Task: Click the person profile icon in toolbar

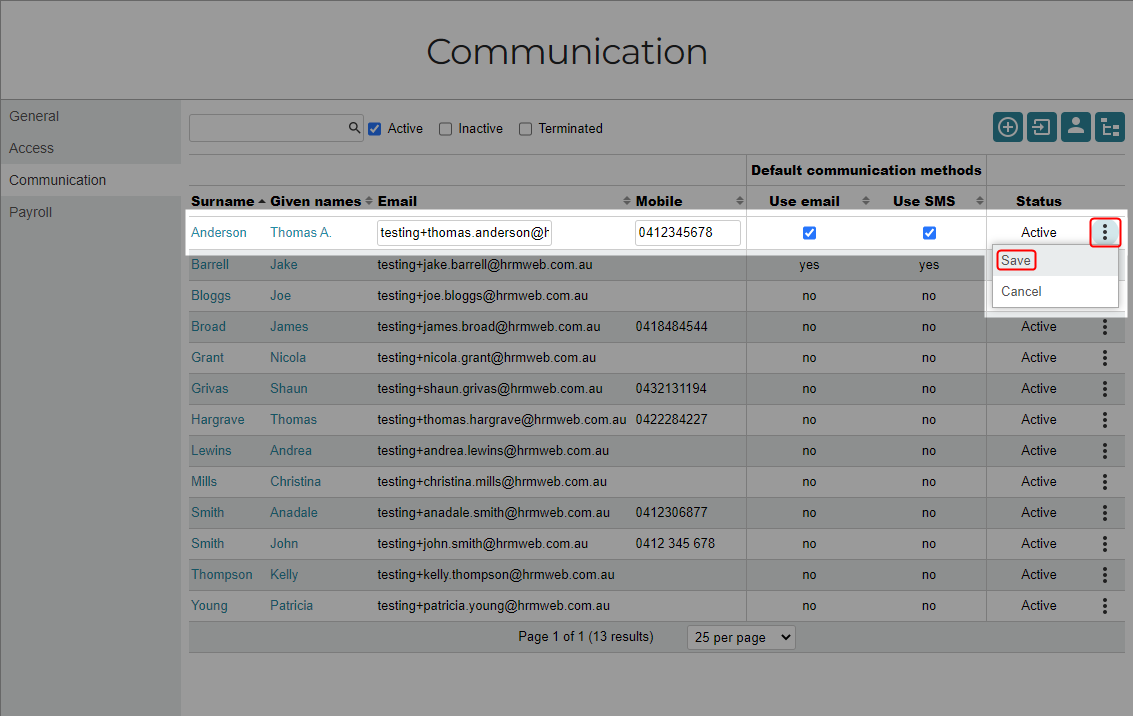Action: tap(1075, 127)
